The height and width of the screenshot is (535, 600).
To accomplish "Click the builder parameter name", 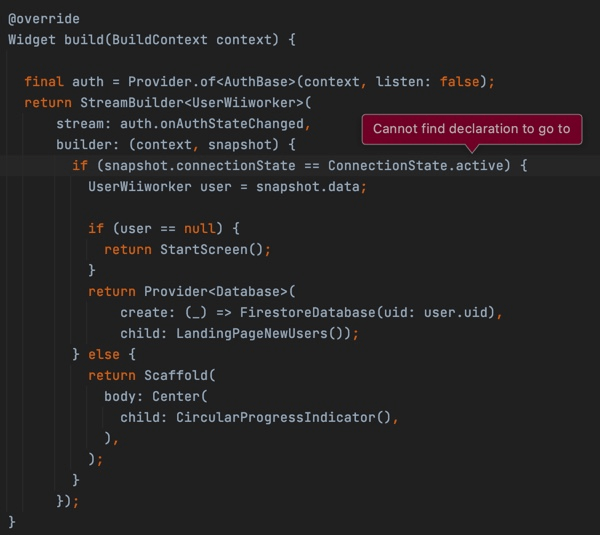I will pyautogui.click(x=83, y=145).
